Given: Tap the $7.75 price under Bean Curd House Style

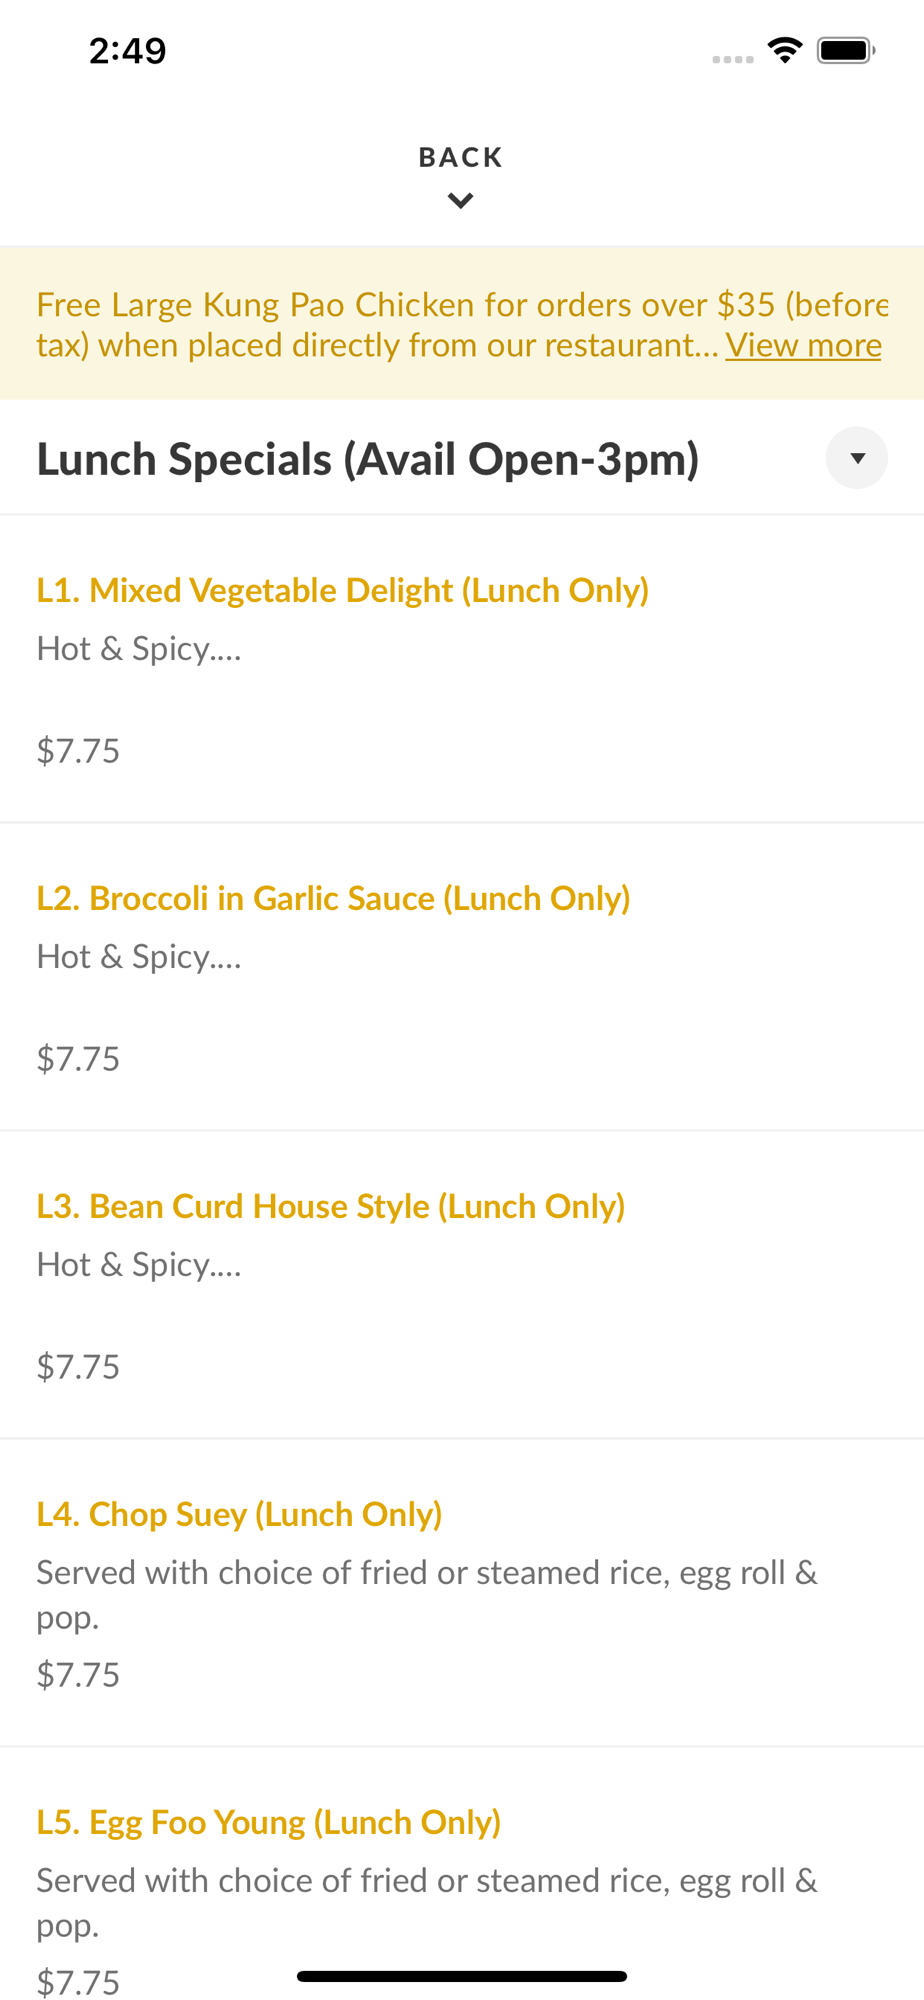Looking at the screenshot, I should (78, 1367).
